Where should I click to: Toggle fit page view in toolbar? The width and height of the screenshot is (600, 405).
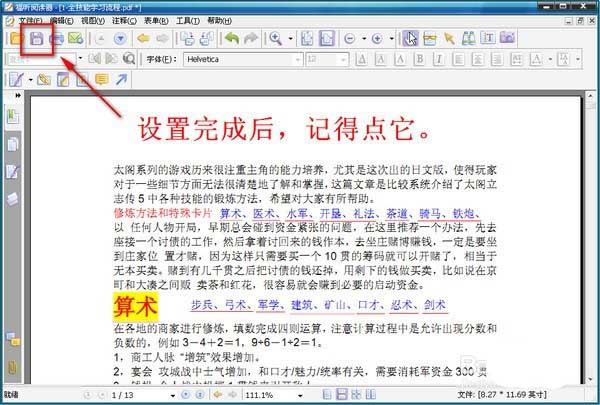[307, 38]
